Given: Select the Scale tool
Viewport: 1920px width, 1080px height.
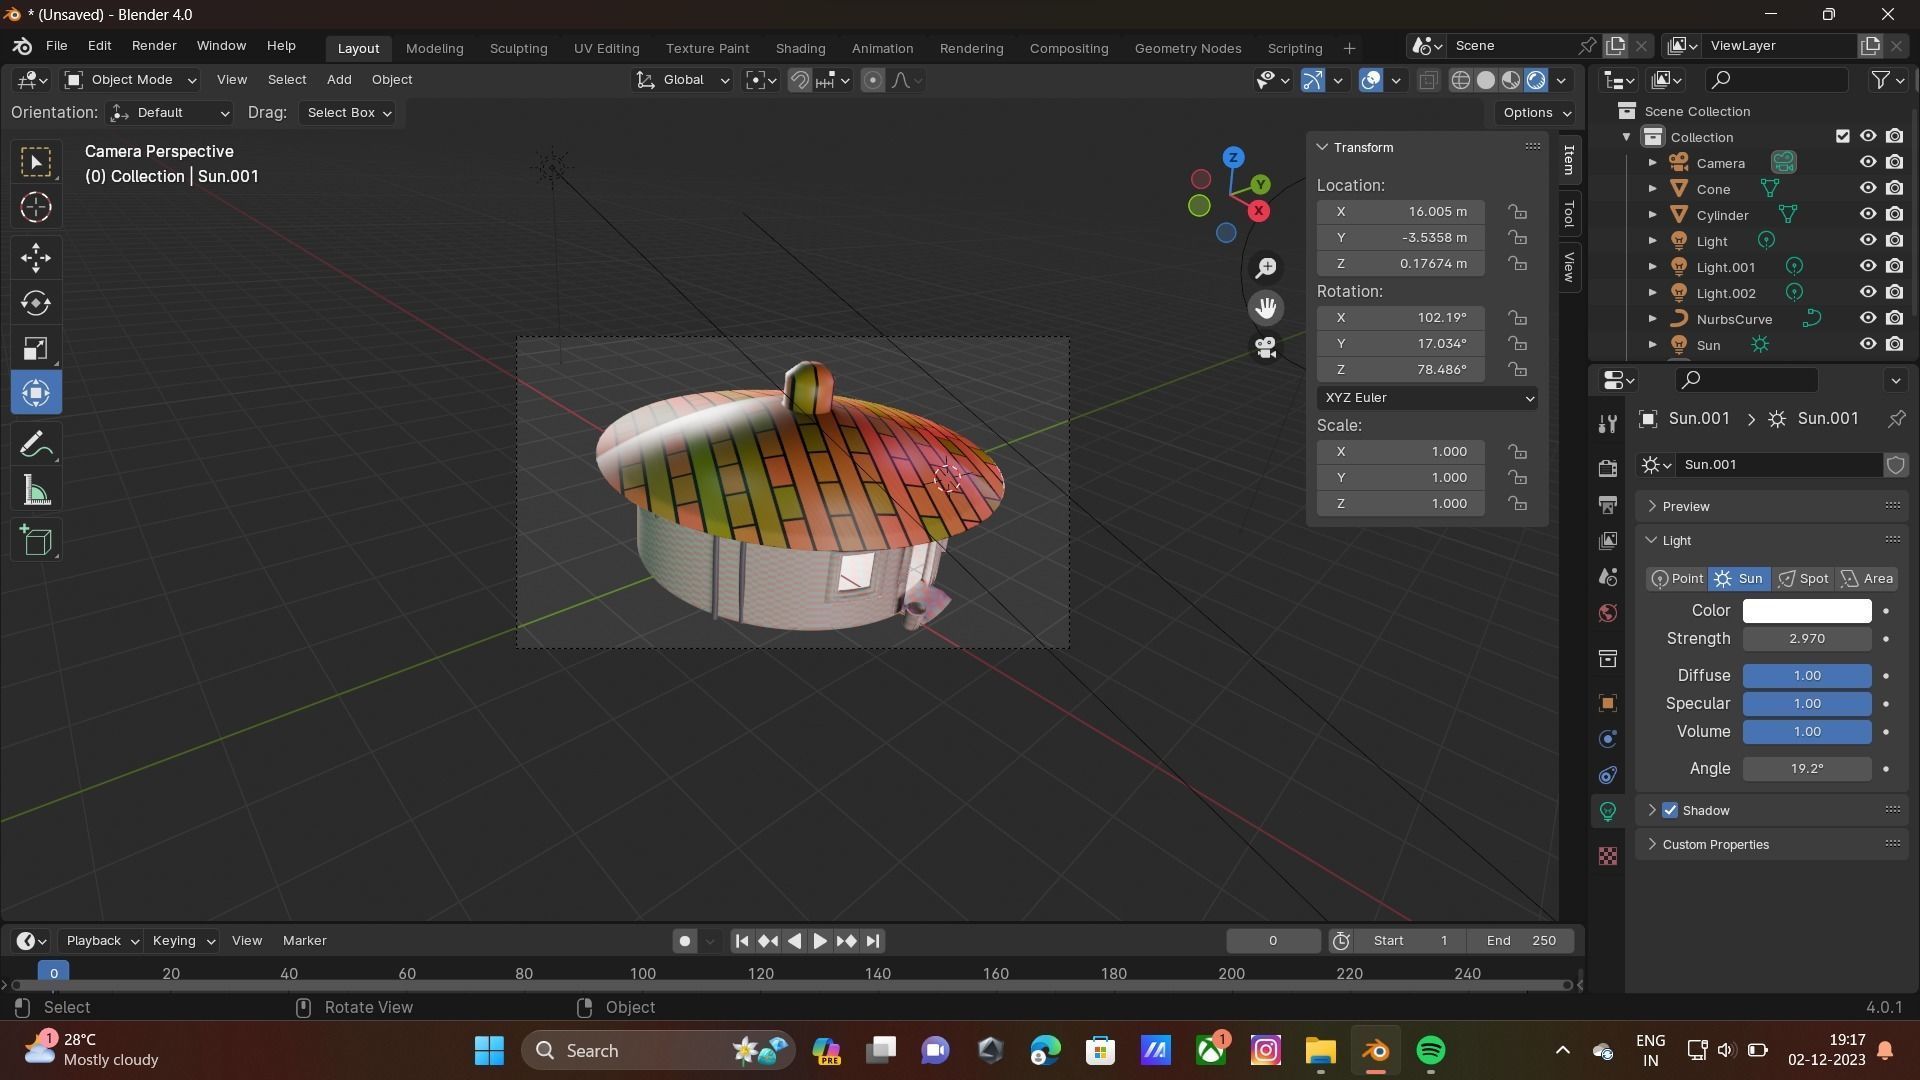Looking at the screenshot, I should point(36,348).
